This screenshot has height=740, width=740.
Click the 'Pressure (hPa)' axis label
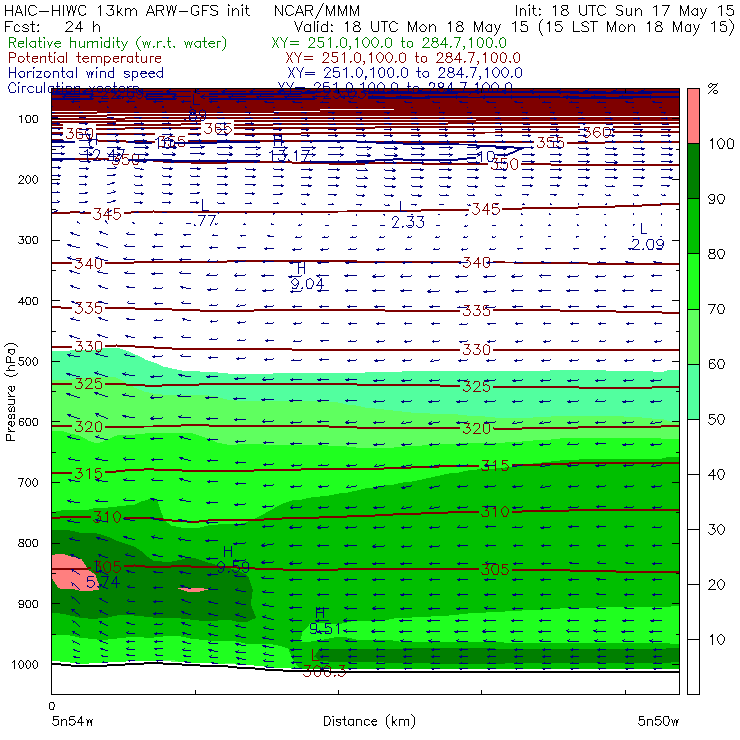[10, 392]
